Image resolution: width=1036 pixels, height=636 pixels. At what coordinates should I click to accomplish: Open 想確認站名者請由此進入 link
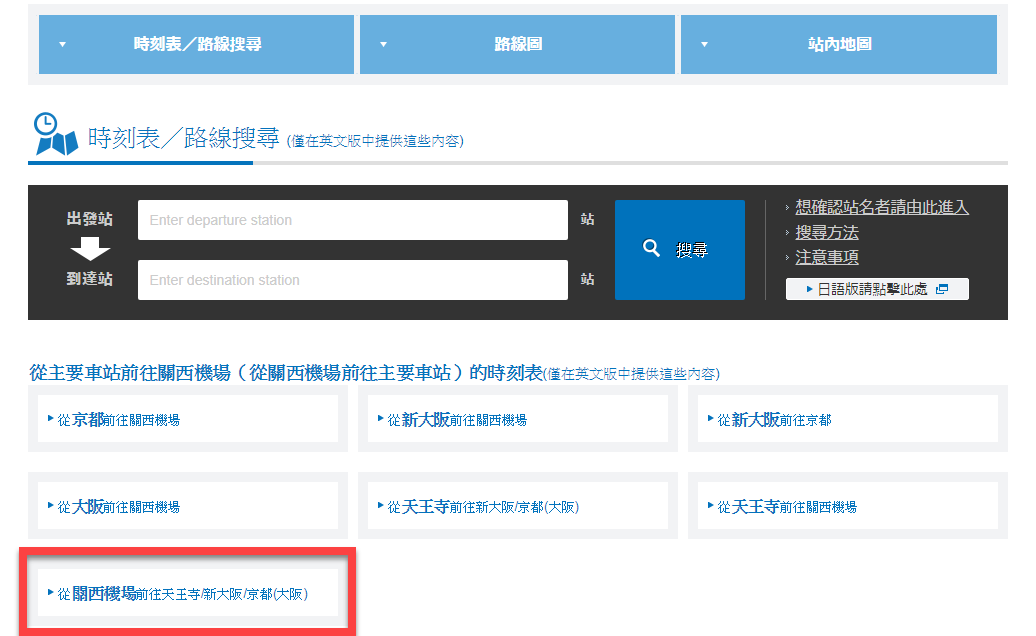click(x=881, y=207)
